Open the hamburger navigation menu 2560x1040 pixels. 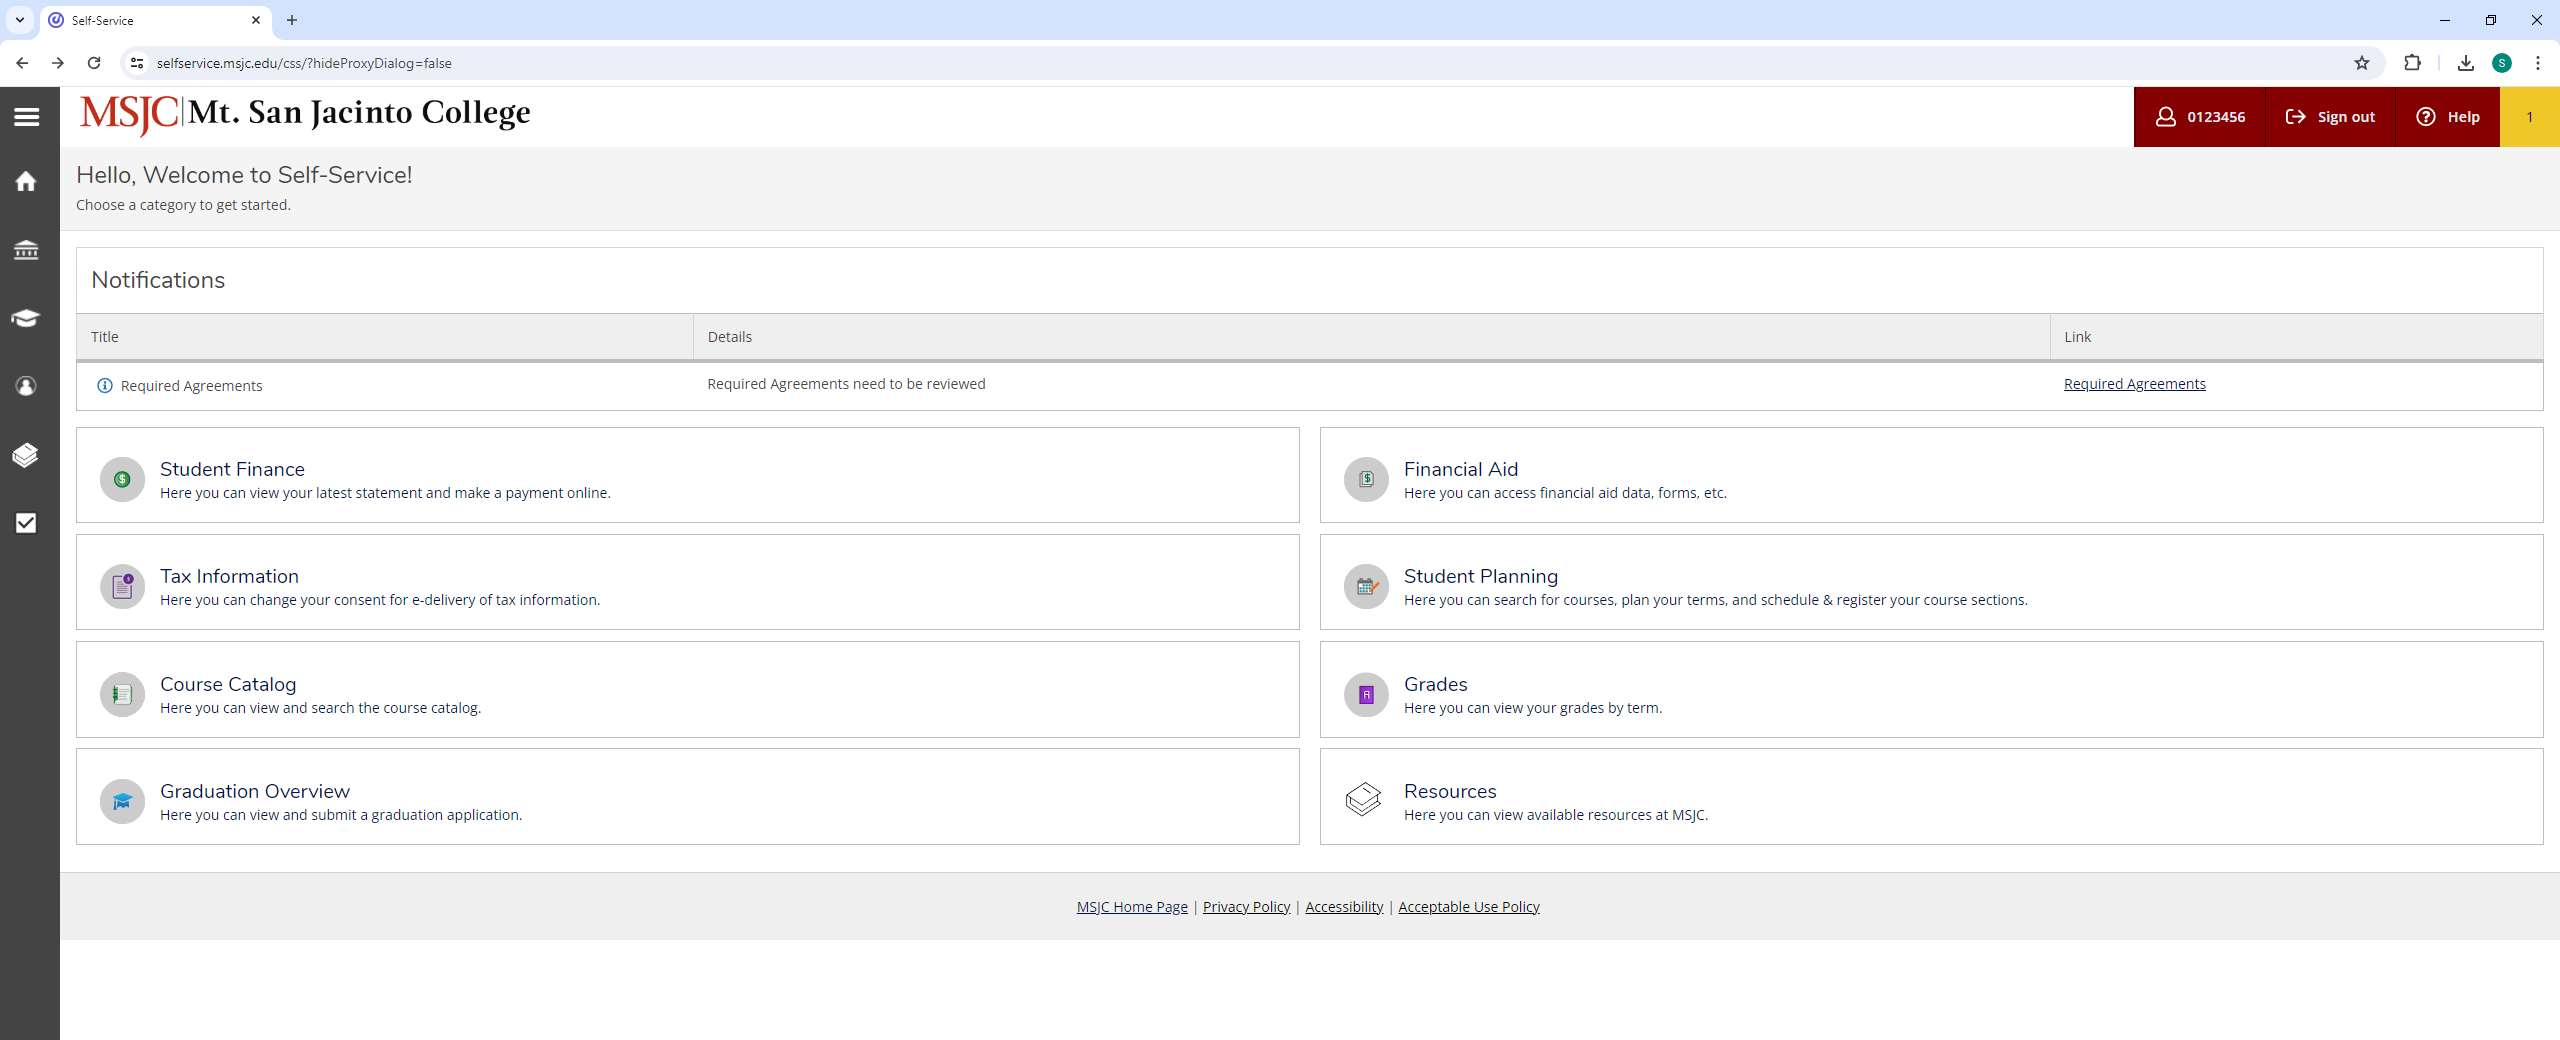click(x=27, y=117)
